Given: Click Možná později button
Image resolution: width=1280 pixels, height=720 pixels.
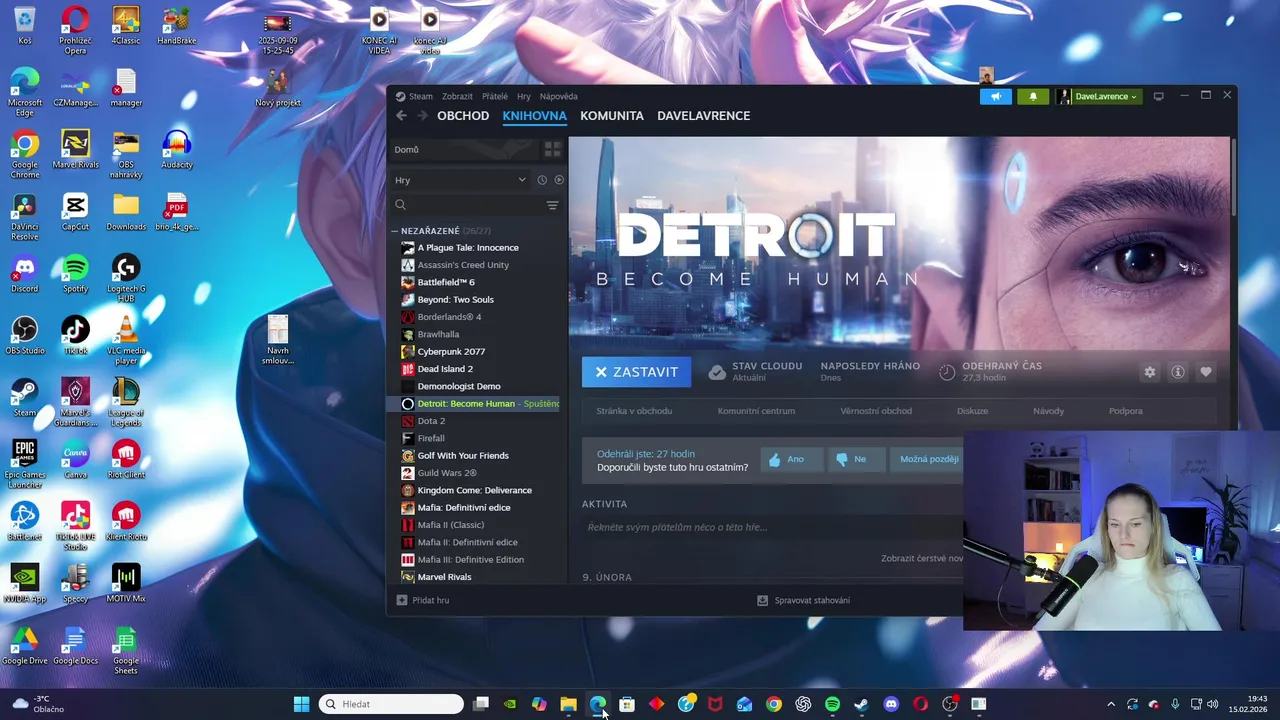Looking at the screenshot, I should [x=928, y=459].
